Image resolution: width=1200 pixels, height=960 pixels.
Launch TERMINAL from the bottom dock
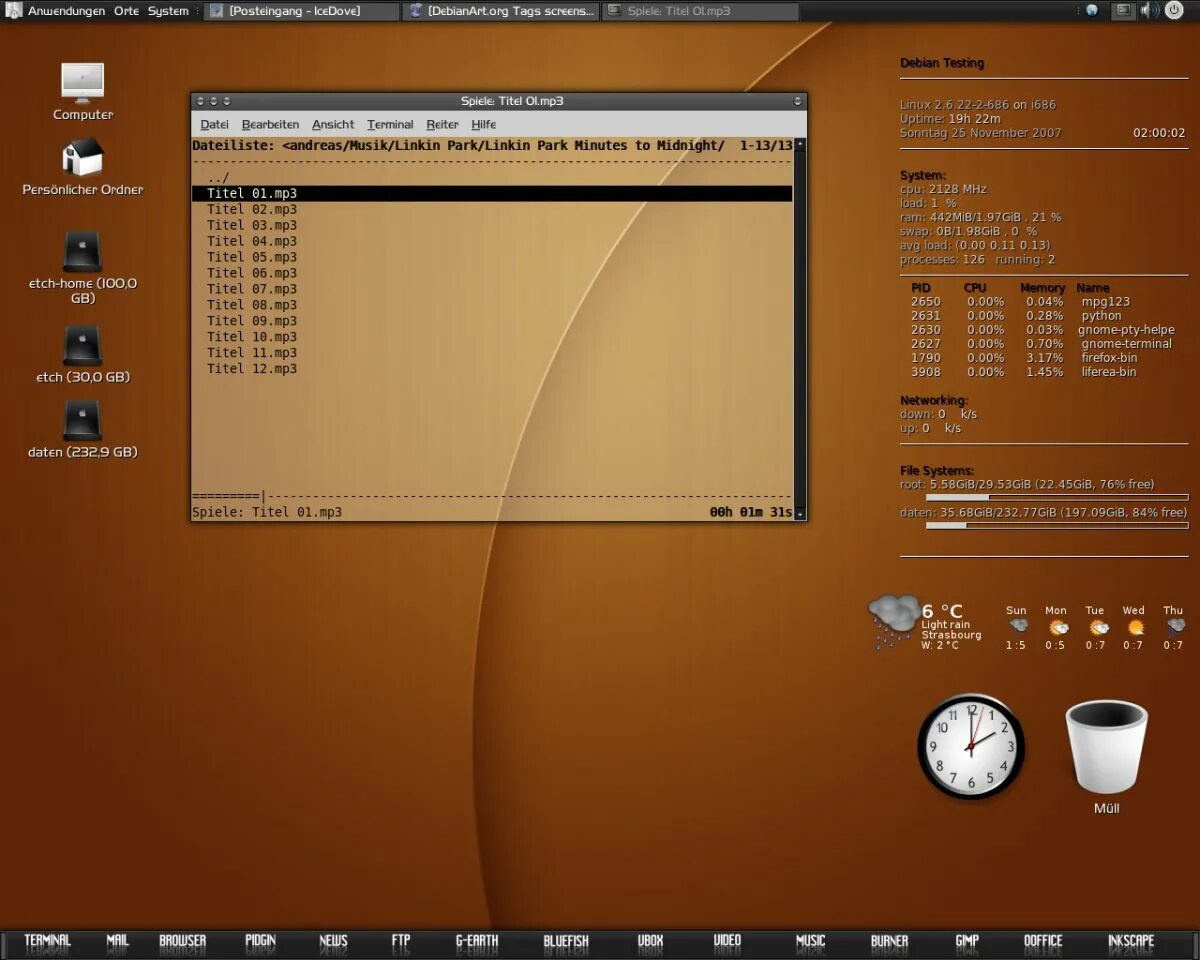coord(47,941)
